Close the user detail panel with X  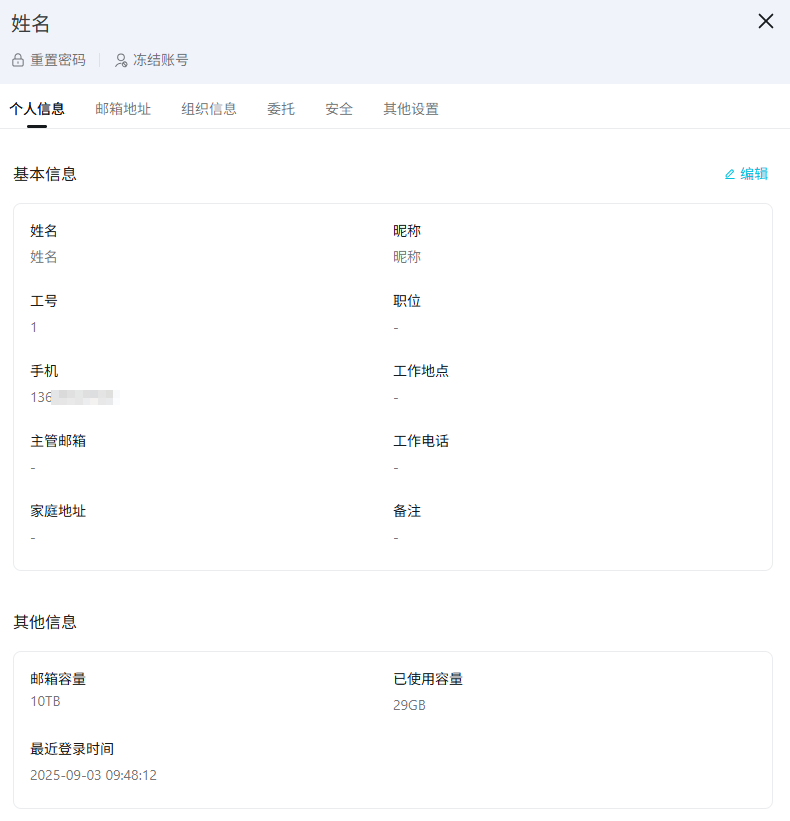(766, 21)
